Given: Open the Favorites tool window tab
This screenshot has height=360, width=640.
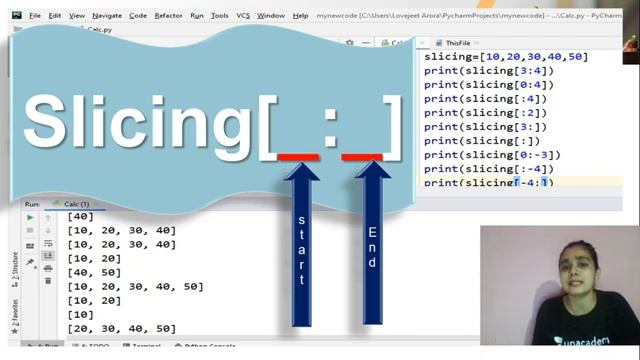Looking at the screenshot, I should coord(15,316).
